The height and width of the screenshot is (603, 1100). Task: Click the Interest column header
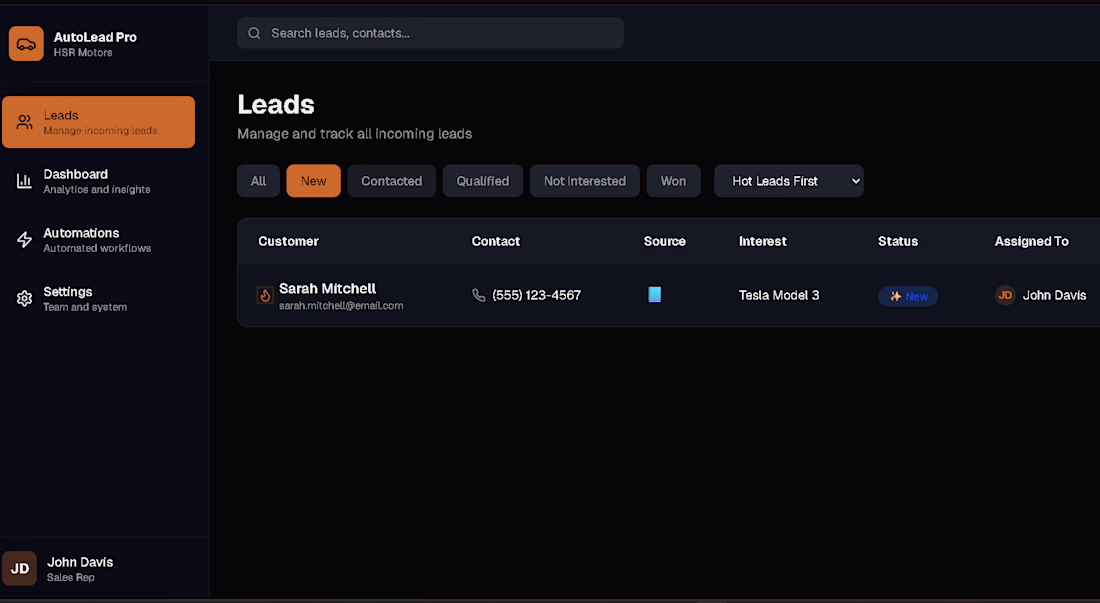pyautogui.click(x=763, y=241)
